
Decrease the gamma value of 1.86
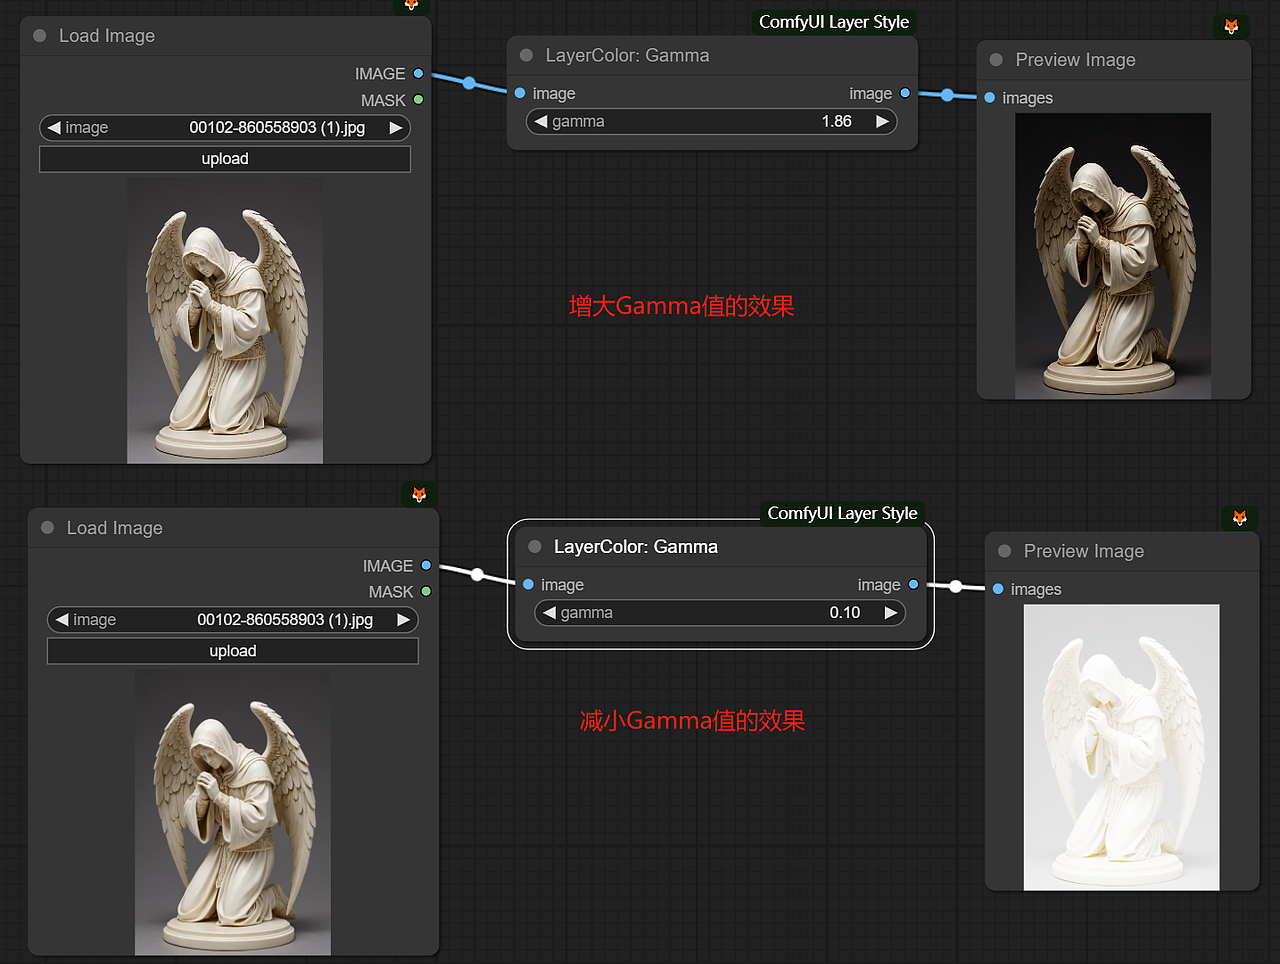(541, 122)
